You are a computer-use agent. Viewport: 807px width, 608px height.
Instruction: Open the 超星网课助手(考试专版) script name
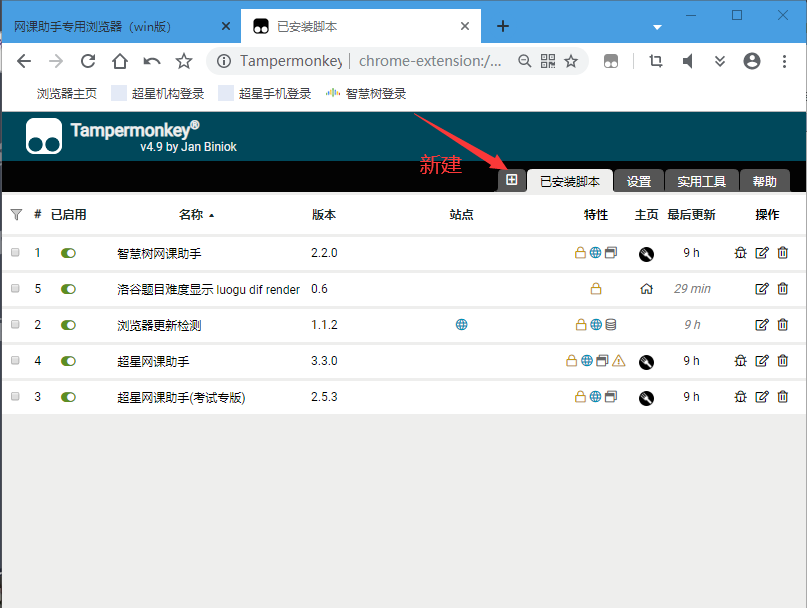pyautogui.click(x=181, y=397)
